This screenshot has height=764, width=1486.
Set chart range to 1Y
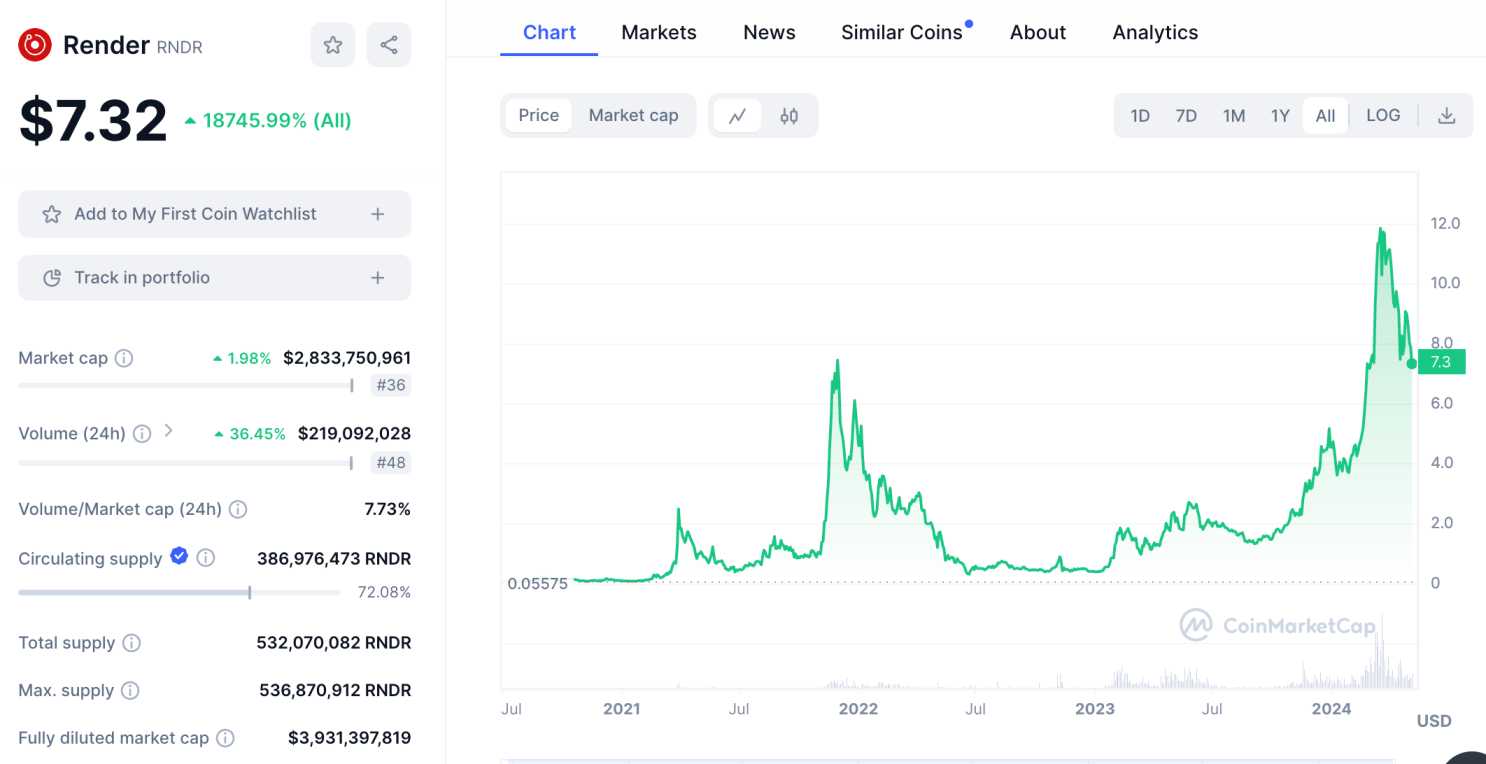pos(1280,116)
